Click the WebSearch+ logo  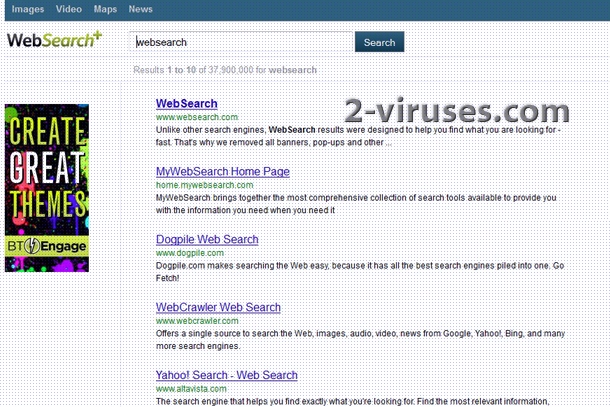[54, 40]
